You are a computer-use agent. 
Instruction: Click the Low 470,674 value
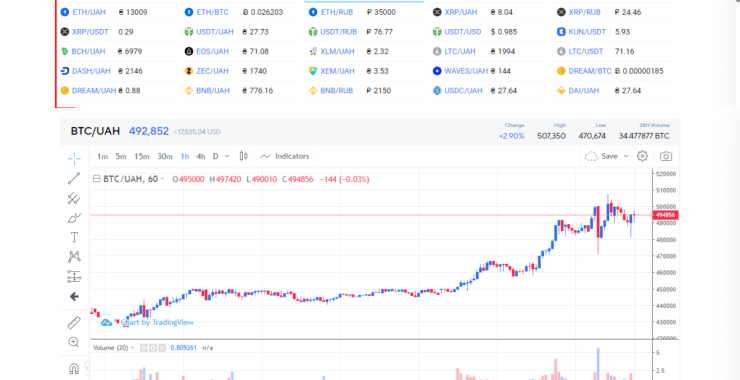pyautogui.click(x=592, y=136)
